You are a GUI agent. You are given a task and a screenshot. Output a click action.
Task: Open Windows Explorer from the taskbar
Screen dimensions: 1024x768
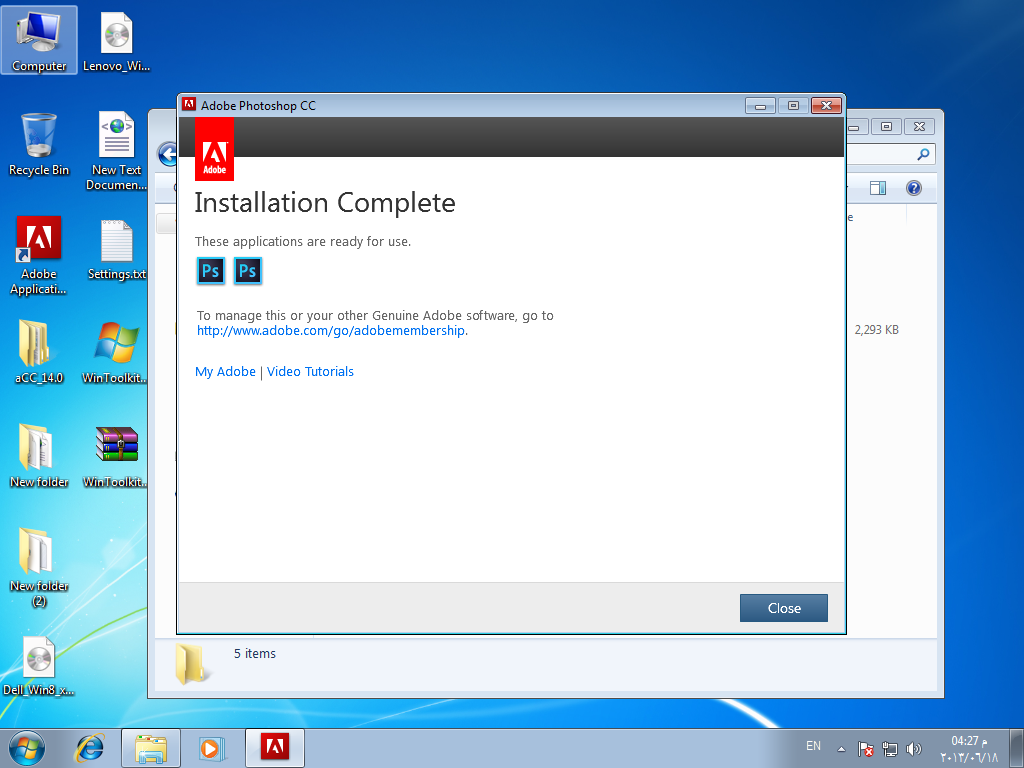[x=151, y=748]
